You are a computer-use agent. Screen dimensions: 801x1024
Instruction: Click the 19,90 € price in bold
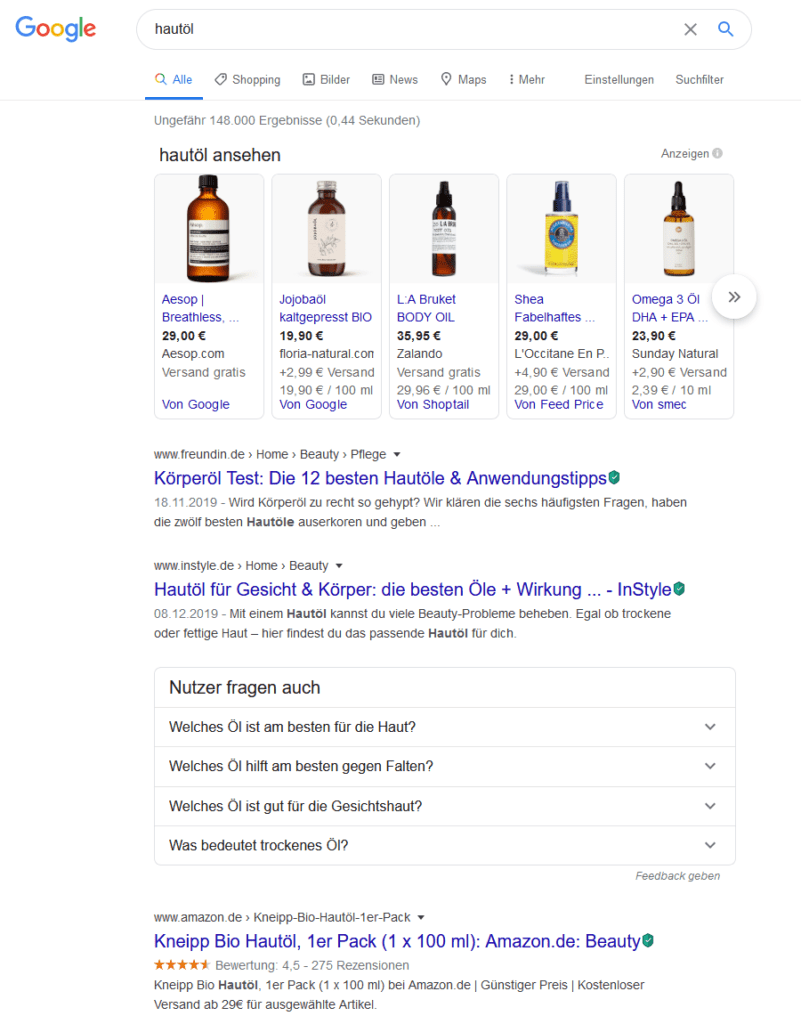pos(301,336)
